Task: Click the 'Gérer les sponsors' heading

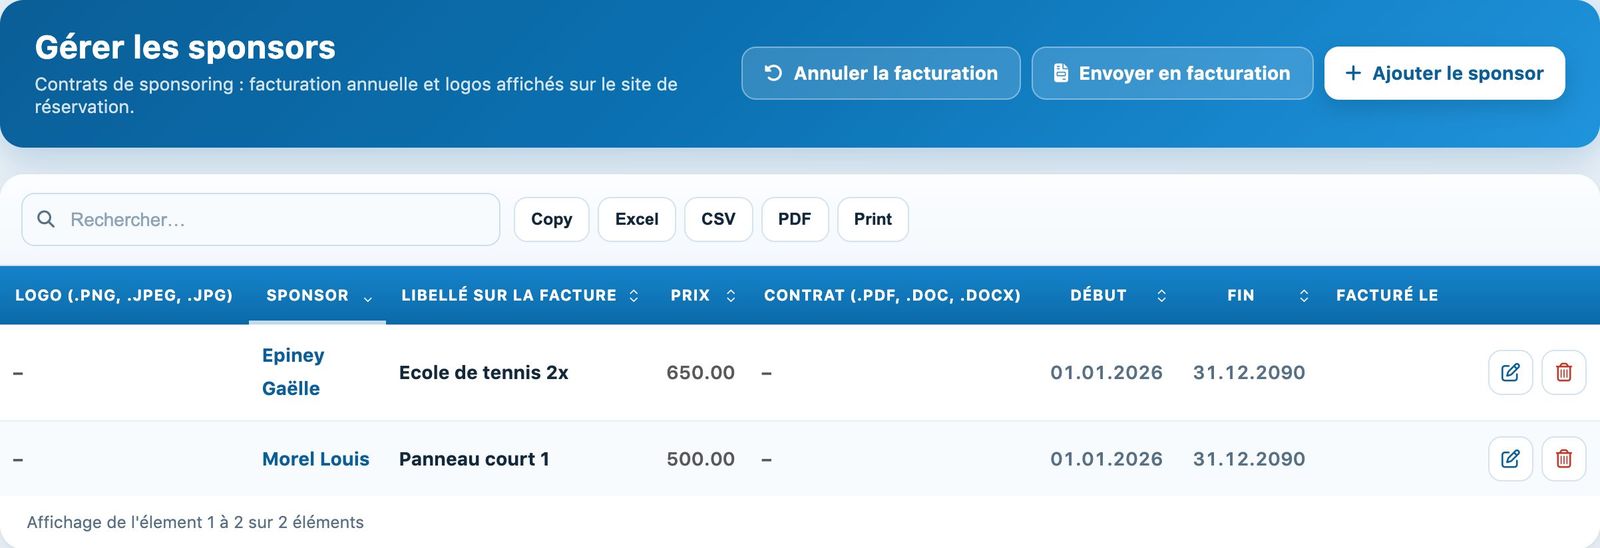Action: 185,47
